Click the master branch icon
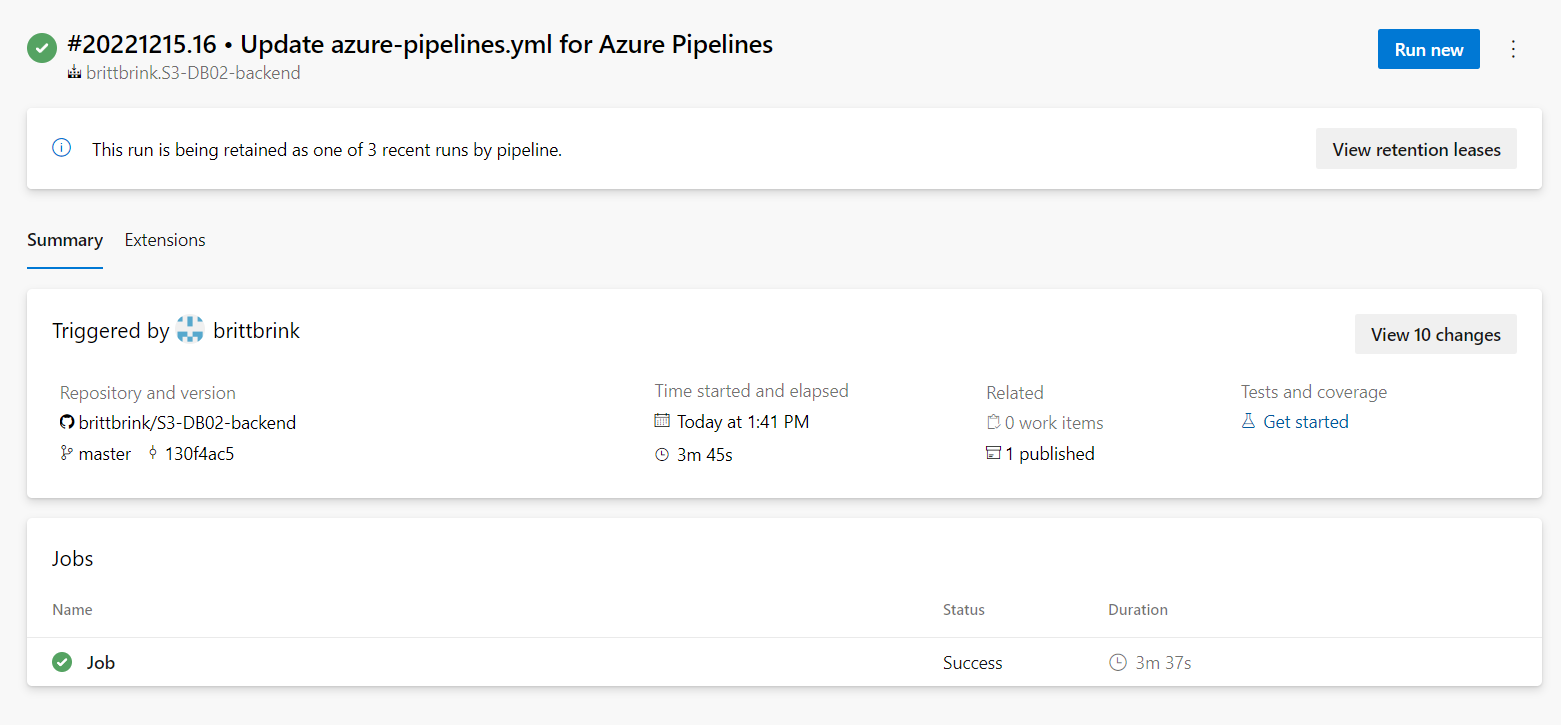Screen dimensions: 1561x725 click(67, 454)
